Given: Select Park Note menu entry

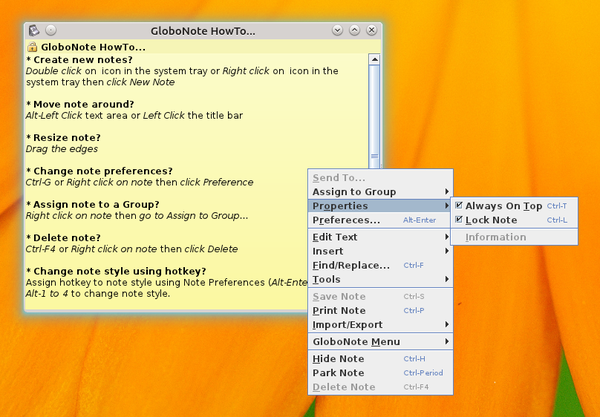Looking at the screenshot, I should [381, 373].
